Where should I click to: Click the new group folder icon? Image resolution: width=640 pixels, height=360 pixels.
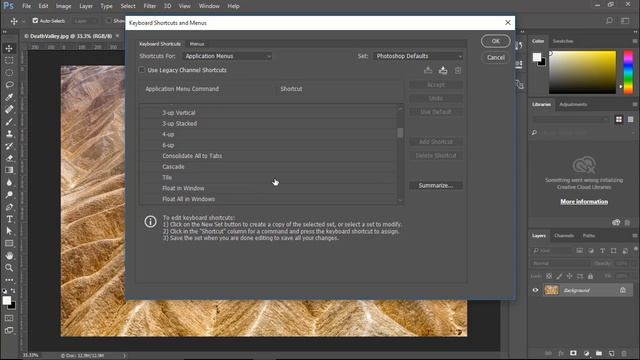599,353
